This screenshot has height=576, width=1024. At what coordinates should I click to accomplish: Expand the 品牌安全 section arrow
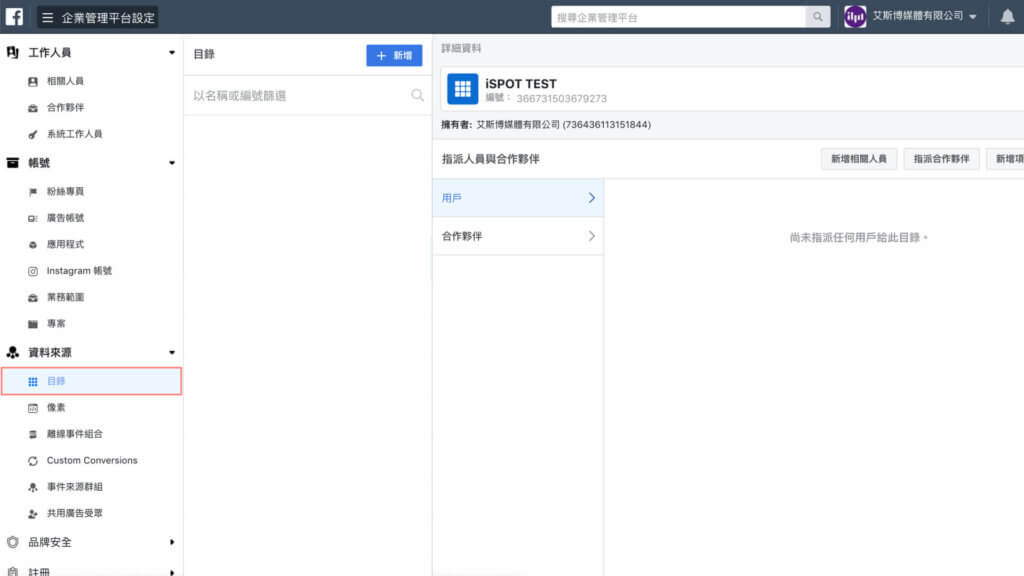click(x=172, y=542)
